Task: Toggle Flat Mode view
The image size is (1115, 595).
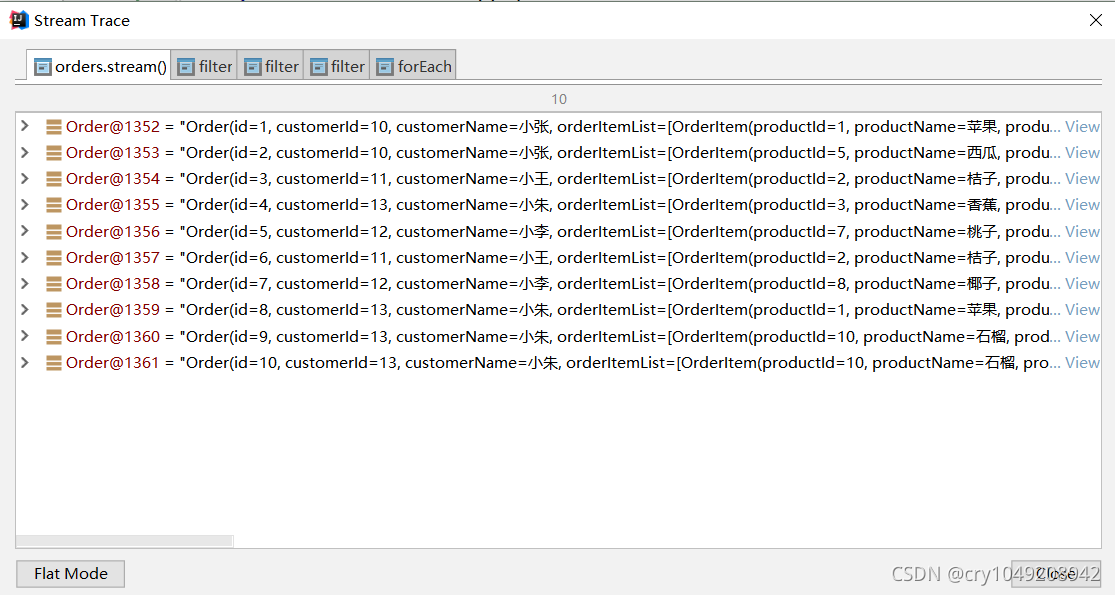Action: point(70,573)
